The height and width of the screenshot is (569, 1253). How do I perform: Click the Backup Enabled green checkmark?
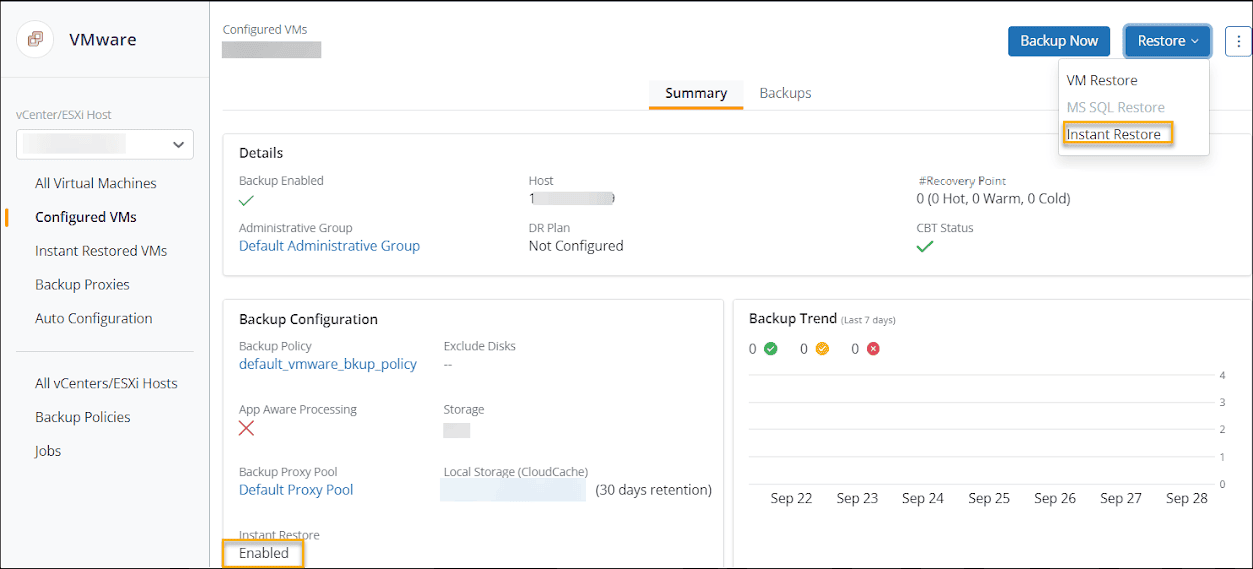pos(247,200)
